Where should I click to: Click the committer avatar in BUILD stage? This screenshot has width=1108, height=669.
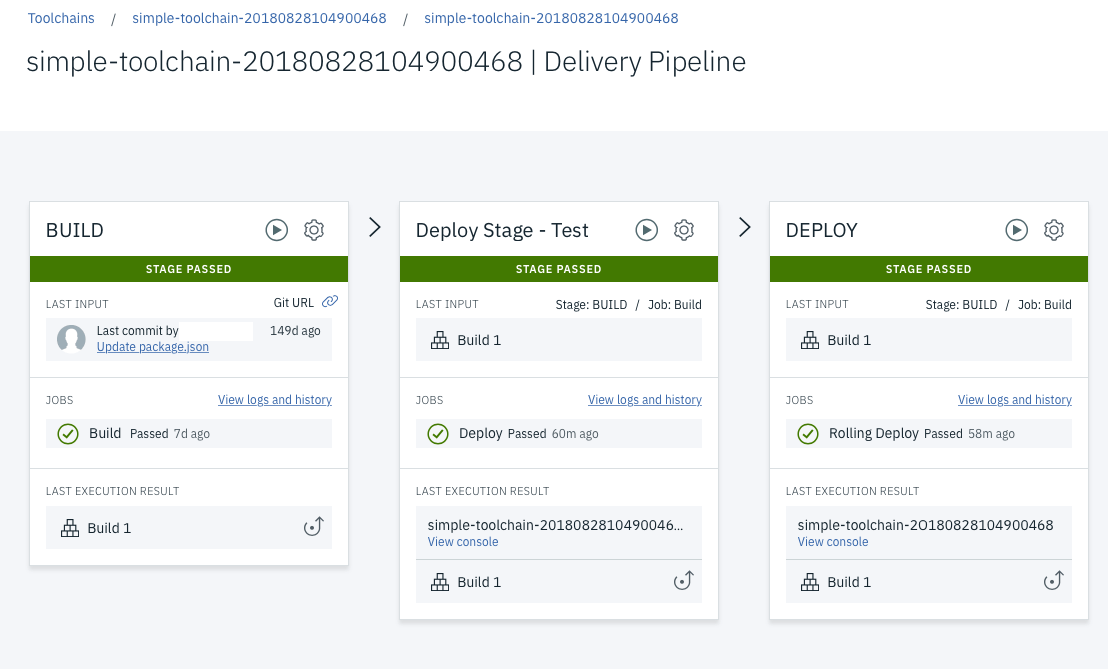point(71,339)
